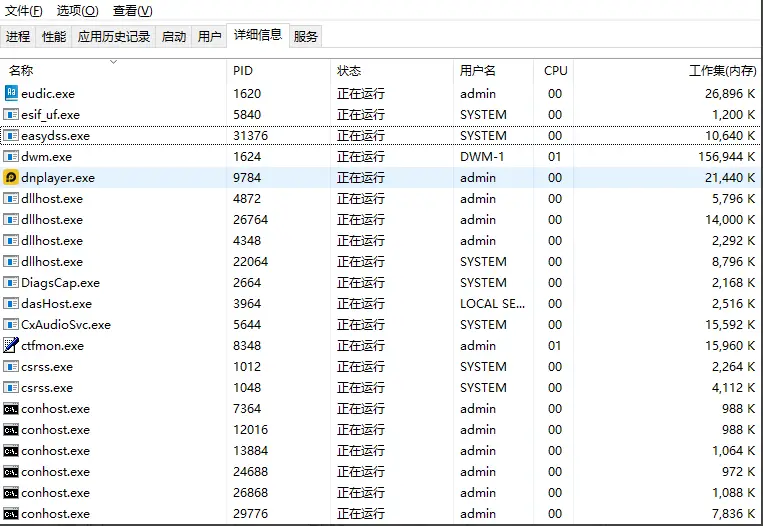Sort processes by PID column header
The height and width of the screenshot is (526, 763).
point(243,71)
